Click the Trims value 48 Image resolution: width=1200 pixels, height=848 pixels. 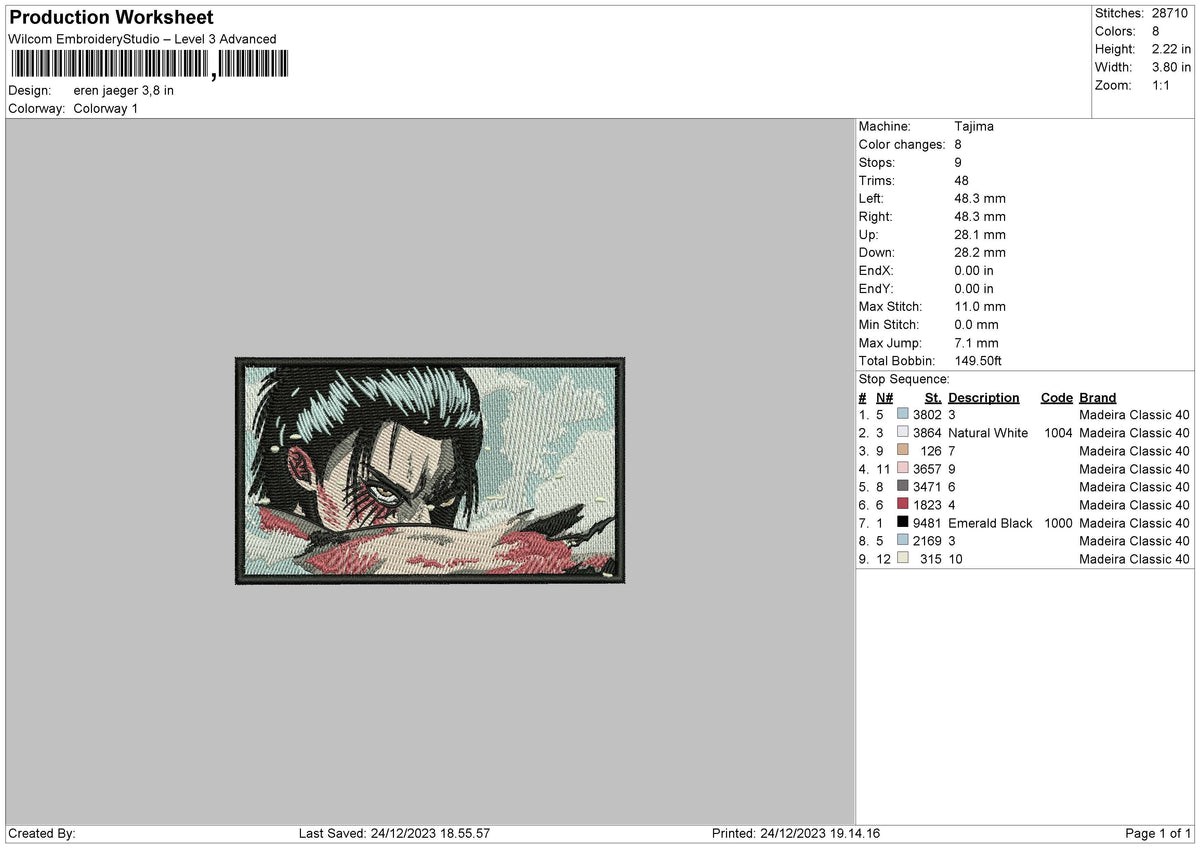click(x=963, y=181)
